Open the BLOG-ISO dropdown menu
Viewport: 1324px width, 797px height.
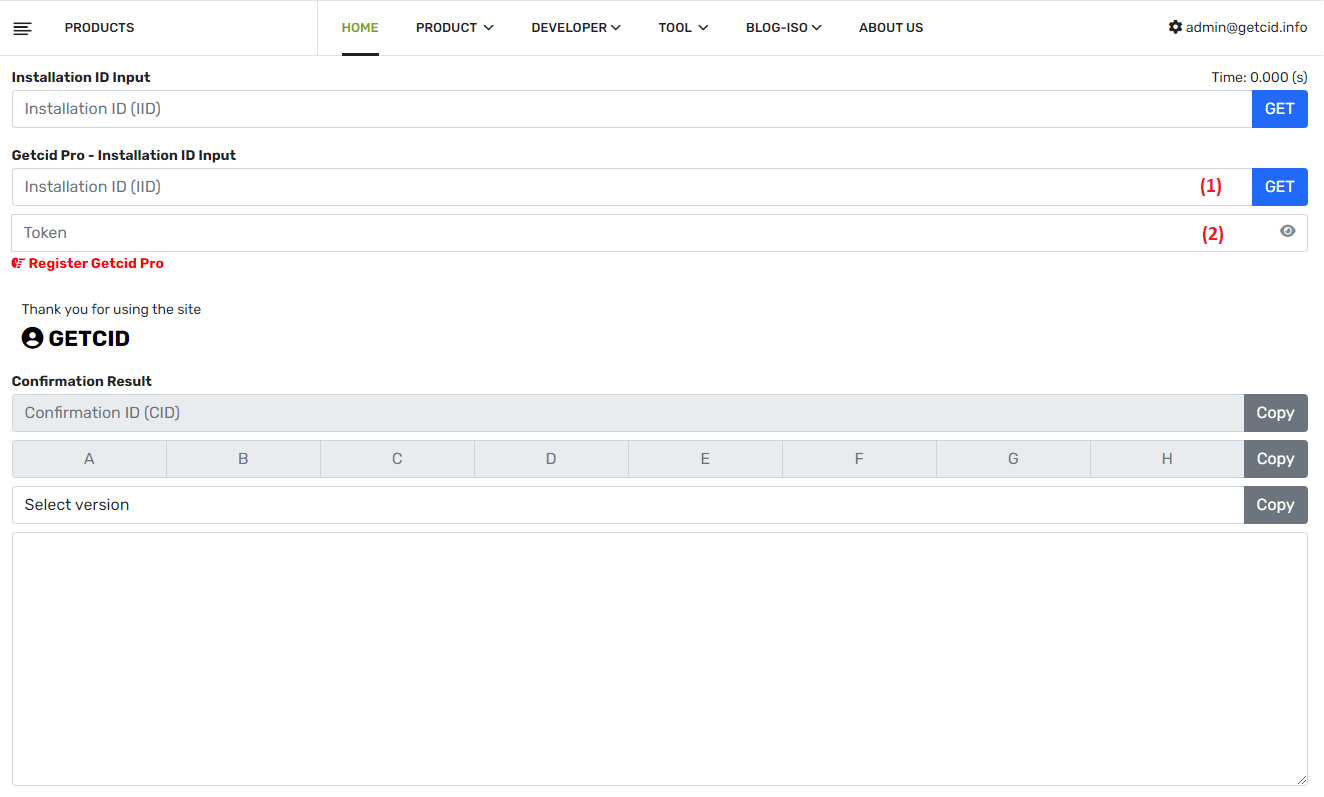784,28
